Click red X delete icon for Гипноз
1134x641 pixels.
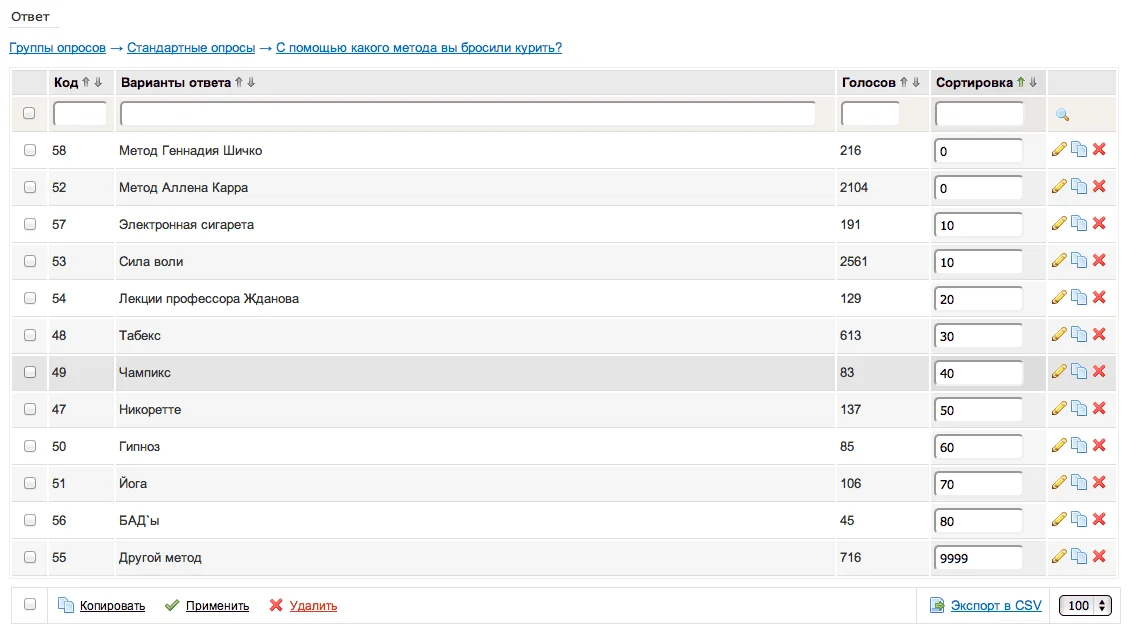pos(1099,446)
